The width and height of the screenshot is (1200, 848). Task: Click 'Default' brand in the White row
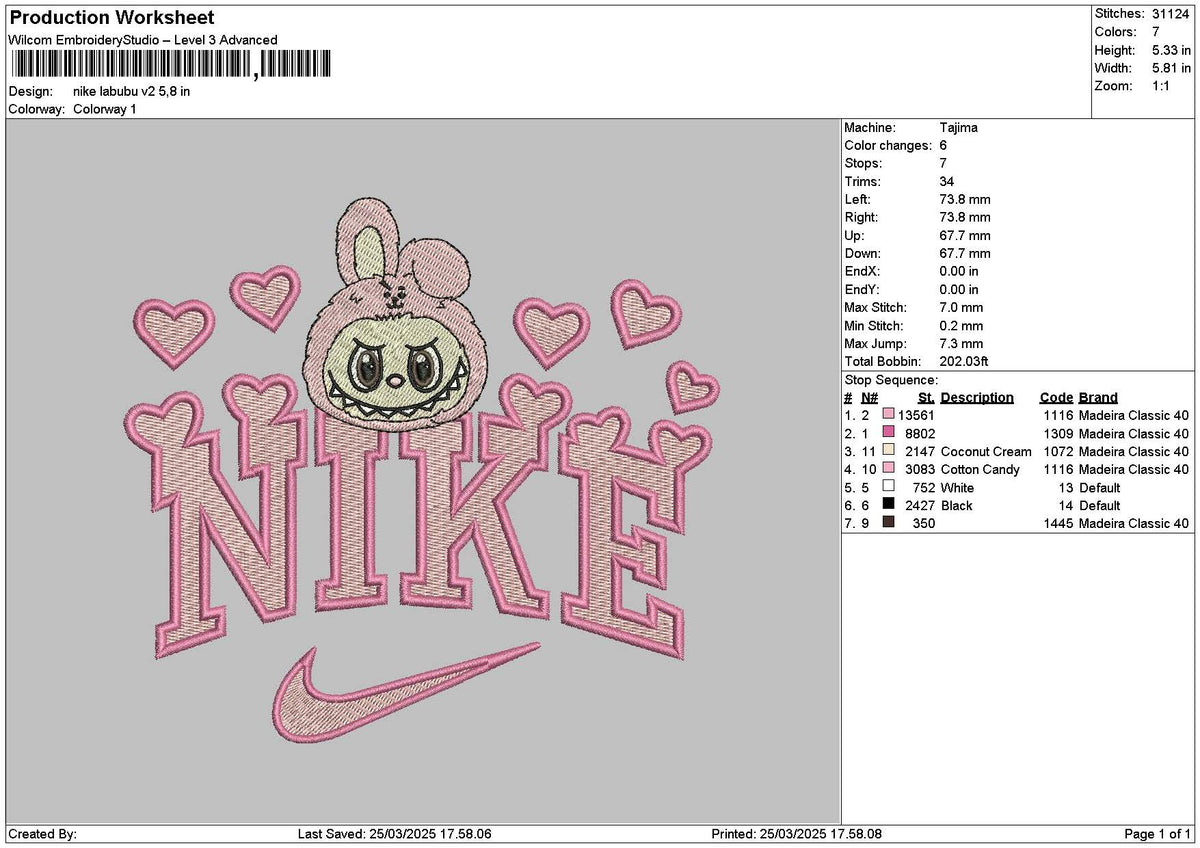point(1099,488)
